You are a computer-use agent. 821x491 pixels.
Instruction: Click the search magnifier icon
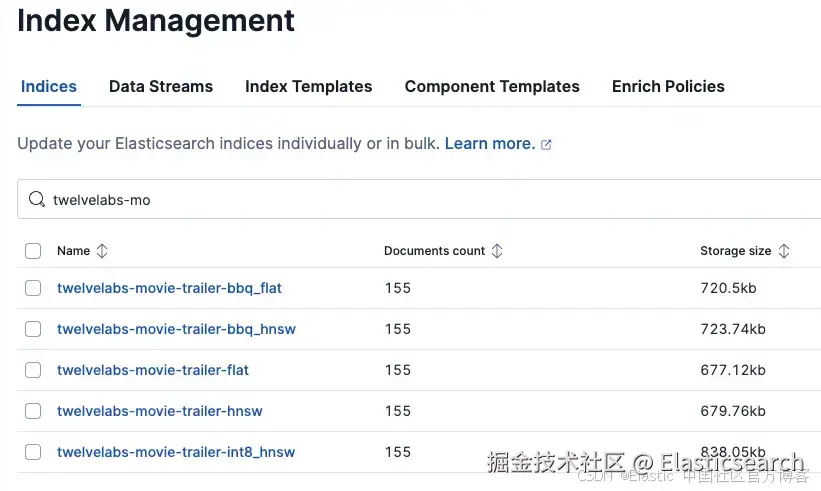click(37, 199)
